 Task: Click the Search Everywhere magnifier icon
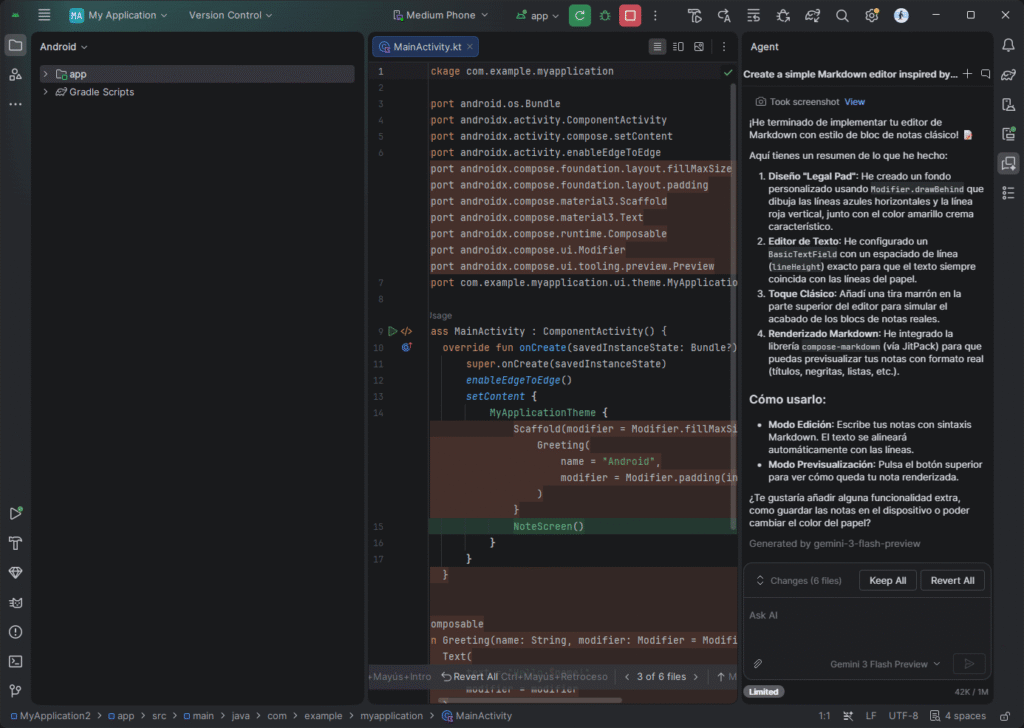842,15
